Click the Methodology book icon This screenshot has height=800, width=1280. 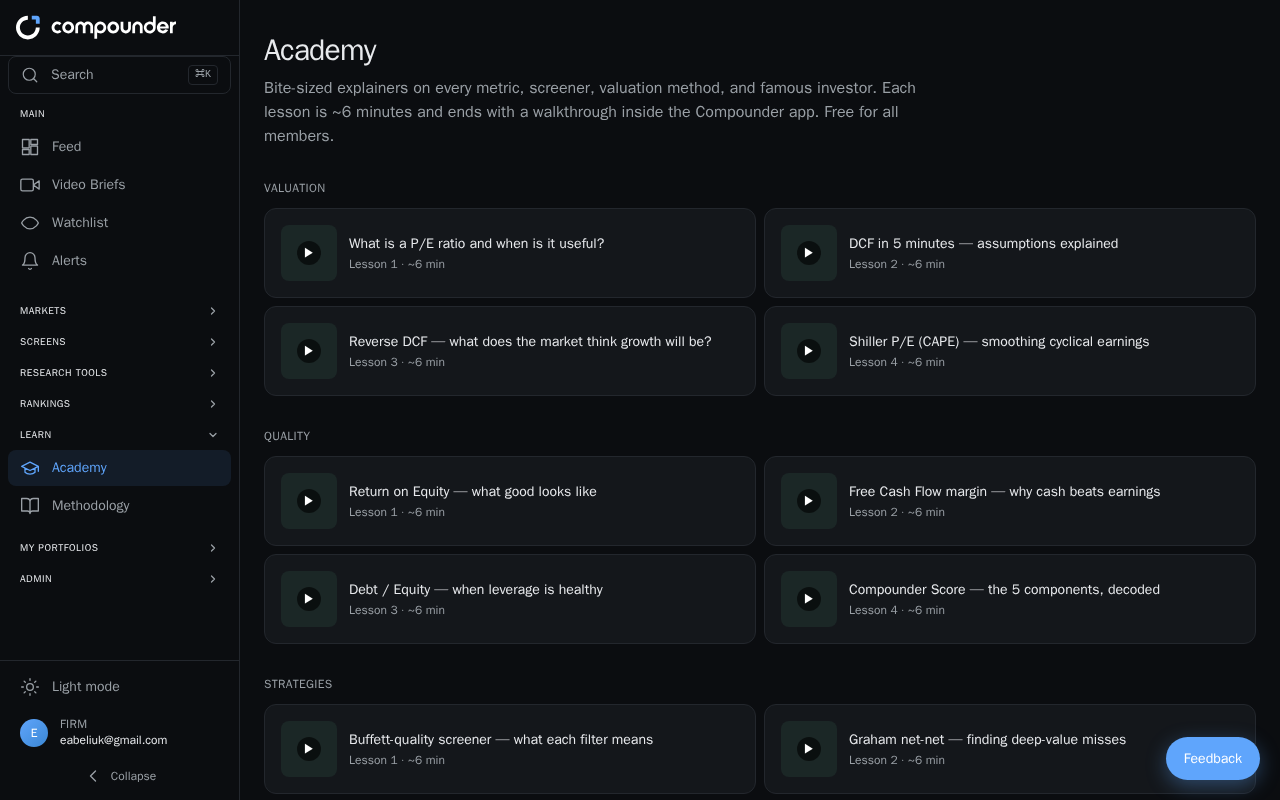pyautogui.click(x=30, y=506)
